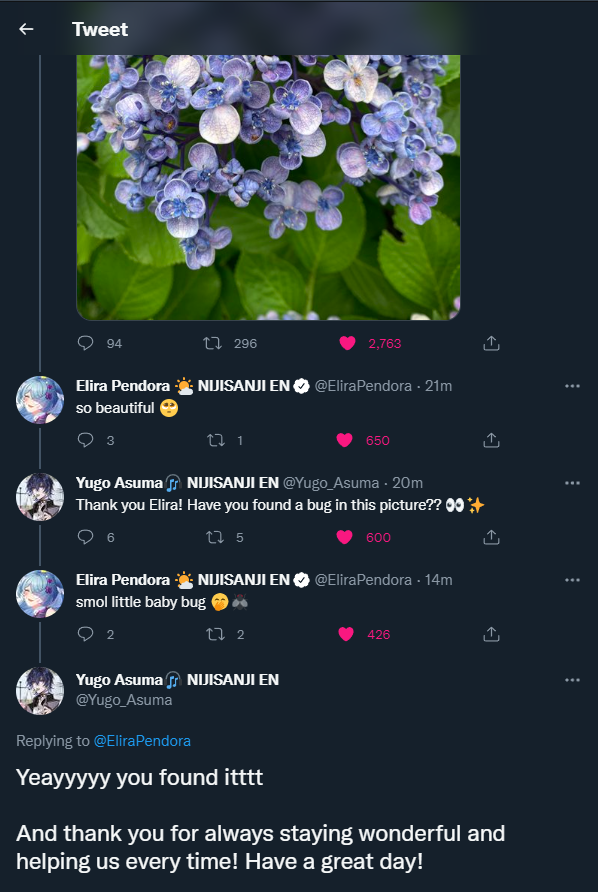Retweet the 'smol little baby bug' reply

click(216, 634)
